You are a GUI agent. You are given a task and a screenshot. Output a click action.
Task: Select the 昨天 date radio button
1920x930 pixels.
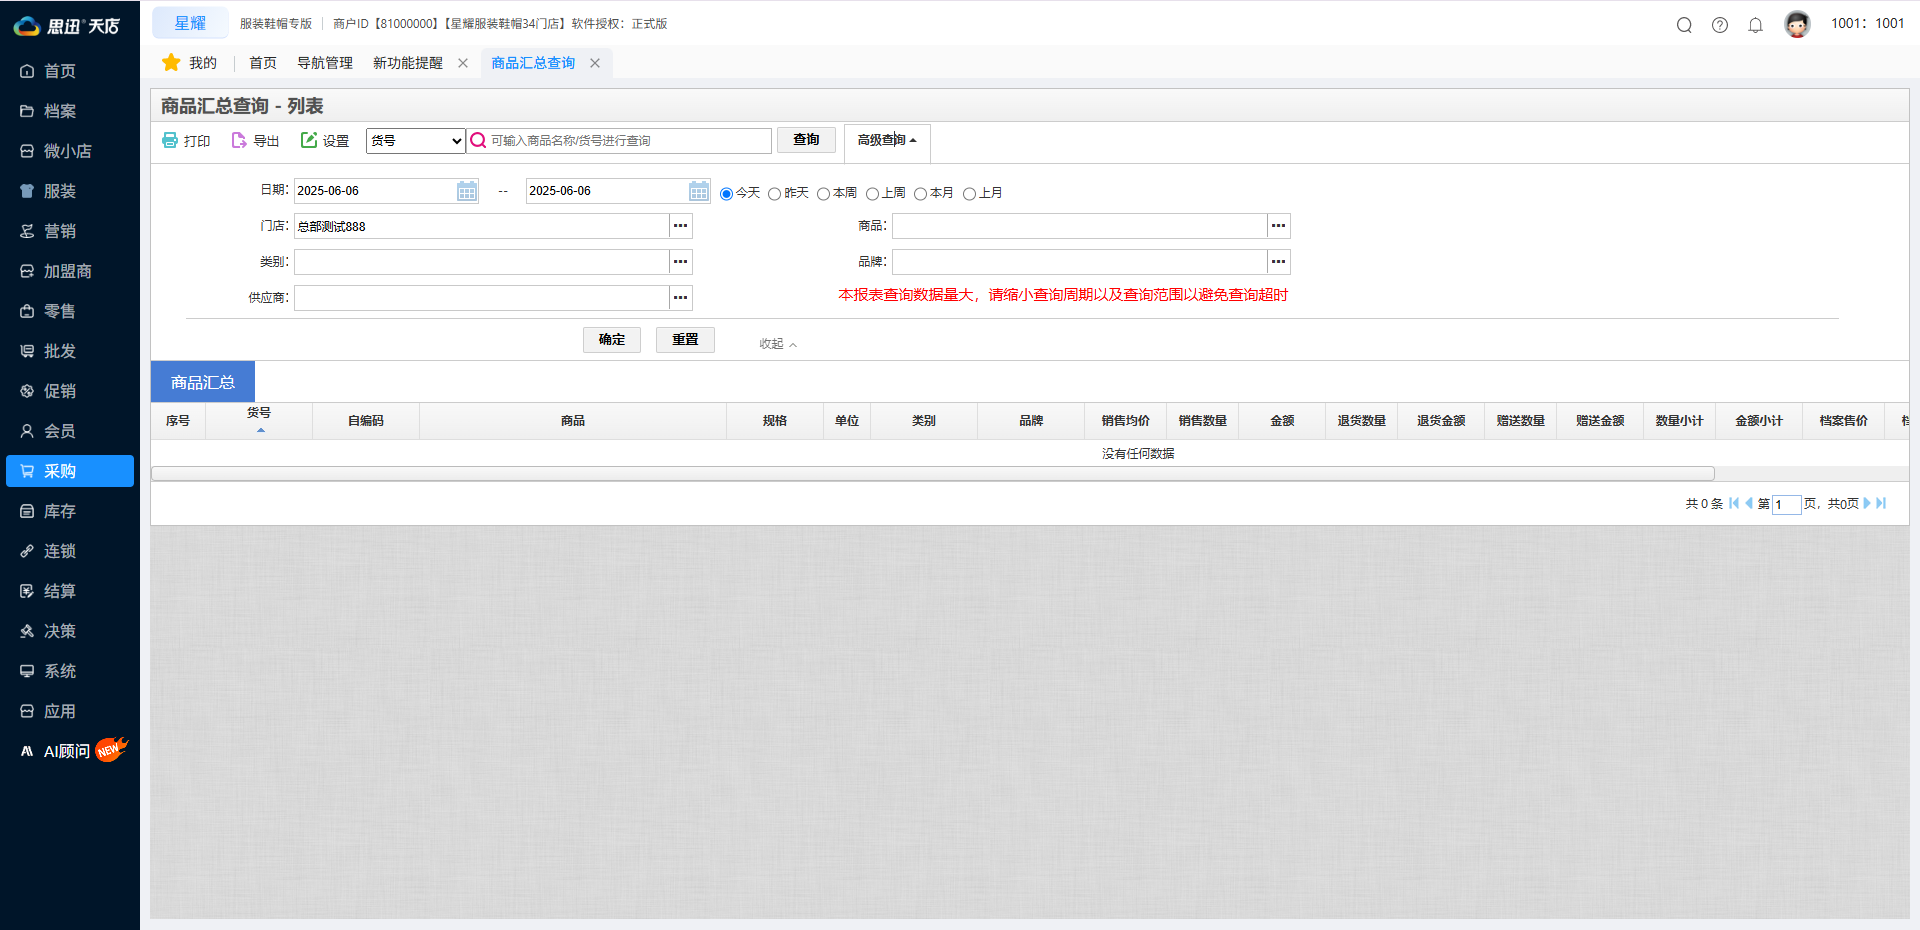[x=774, y=193]
